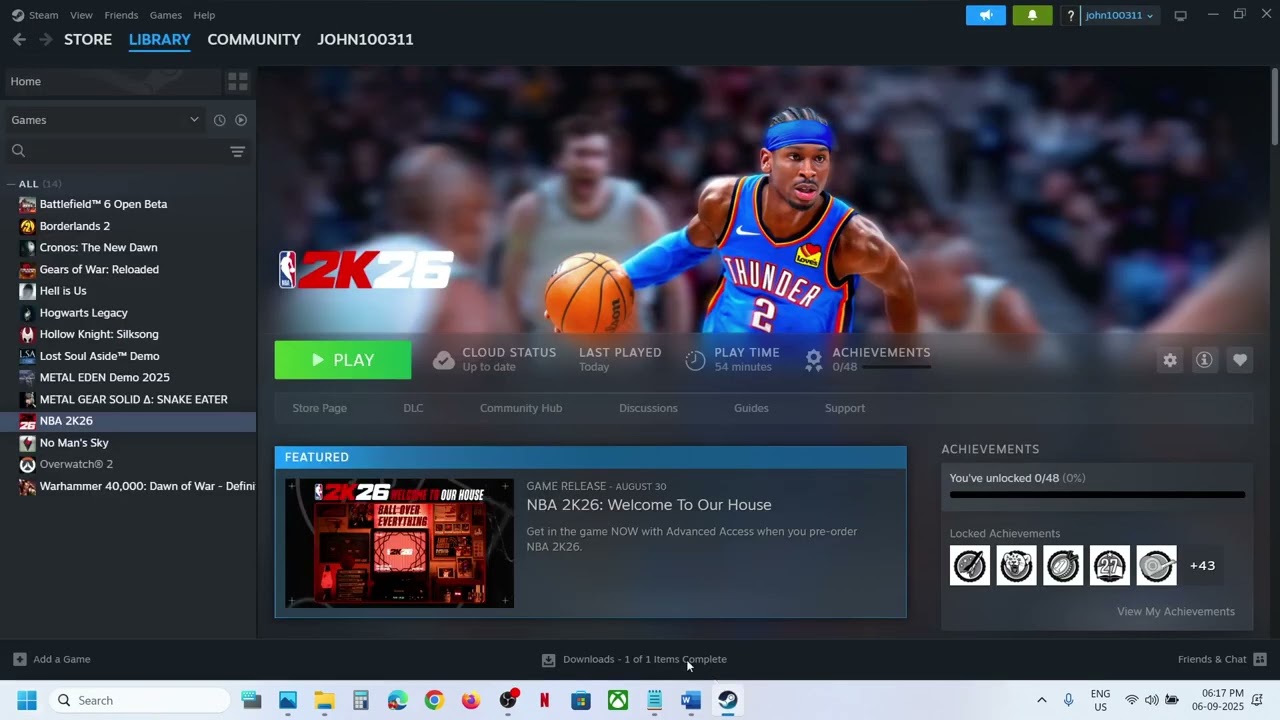Collapse the ALL games list
The height and width of the screenshot is (720, 1280).
[x=11, y=184]
